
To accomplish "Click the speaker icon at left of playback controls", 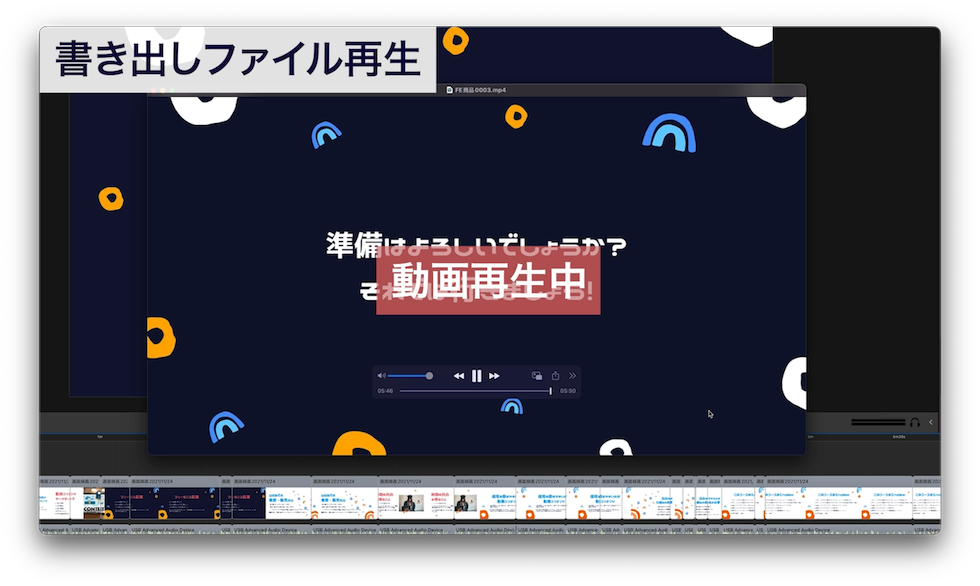I will (x=382, y=375).
